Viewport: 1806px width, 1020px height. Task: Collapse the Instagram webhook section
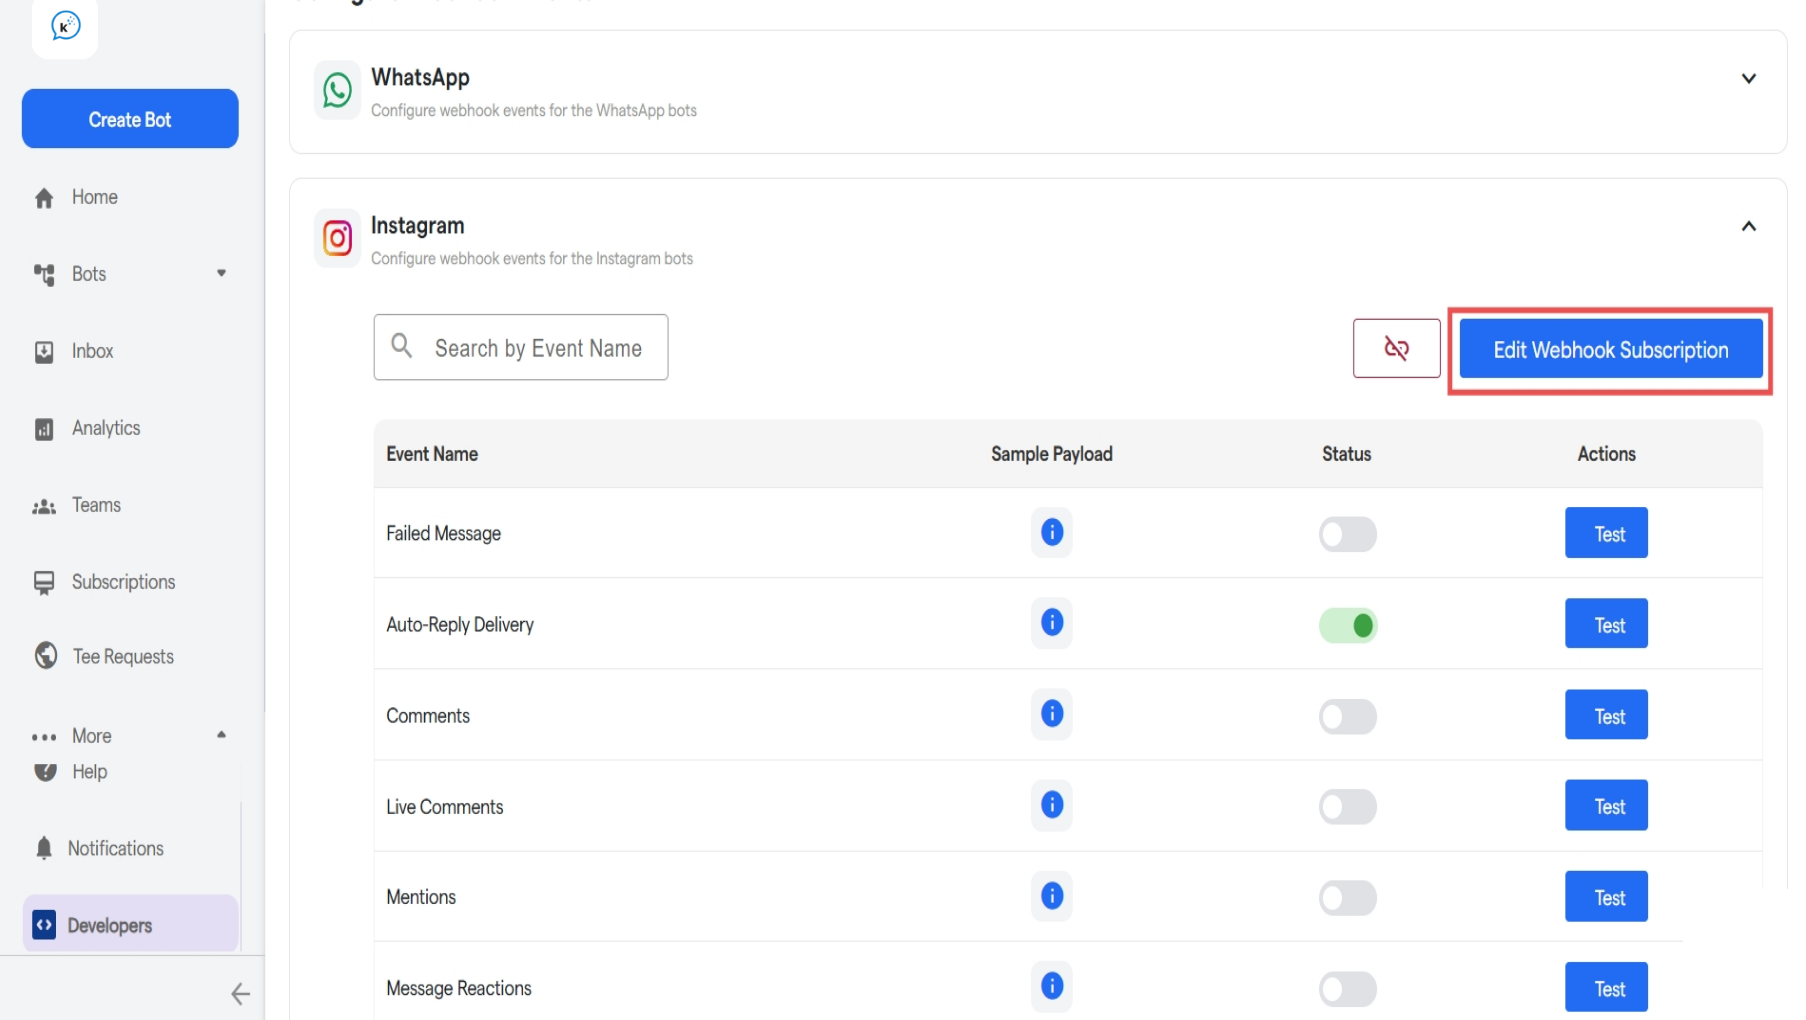(x=1750, y=226)
